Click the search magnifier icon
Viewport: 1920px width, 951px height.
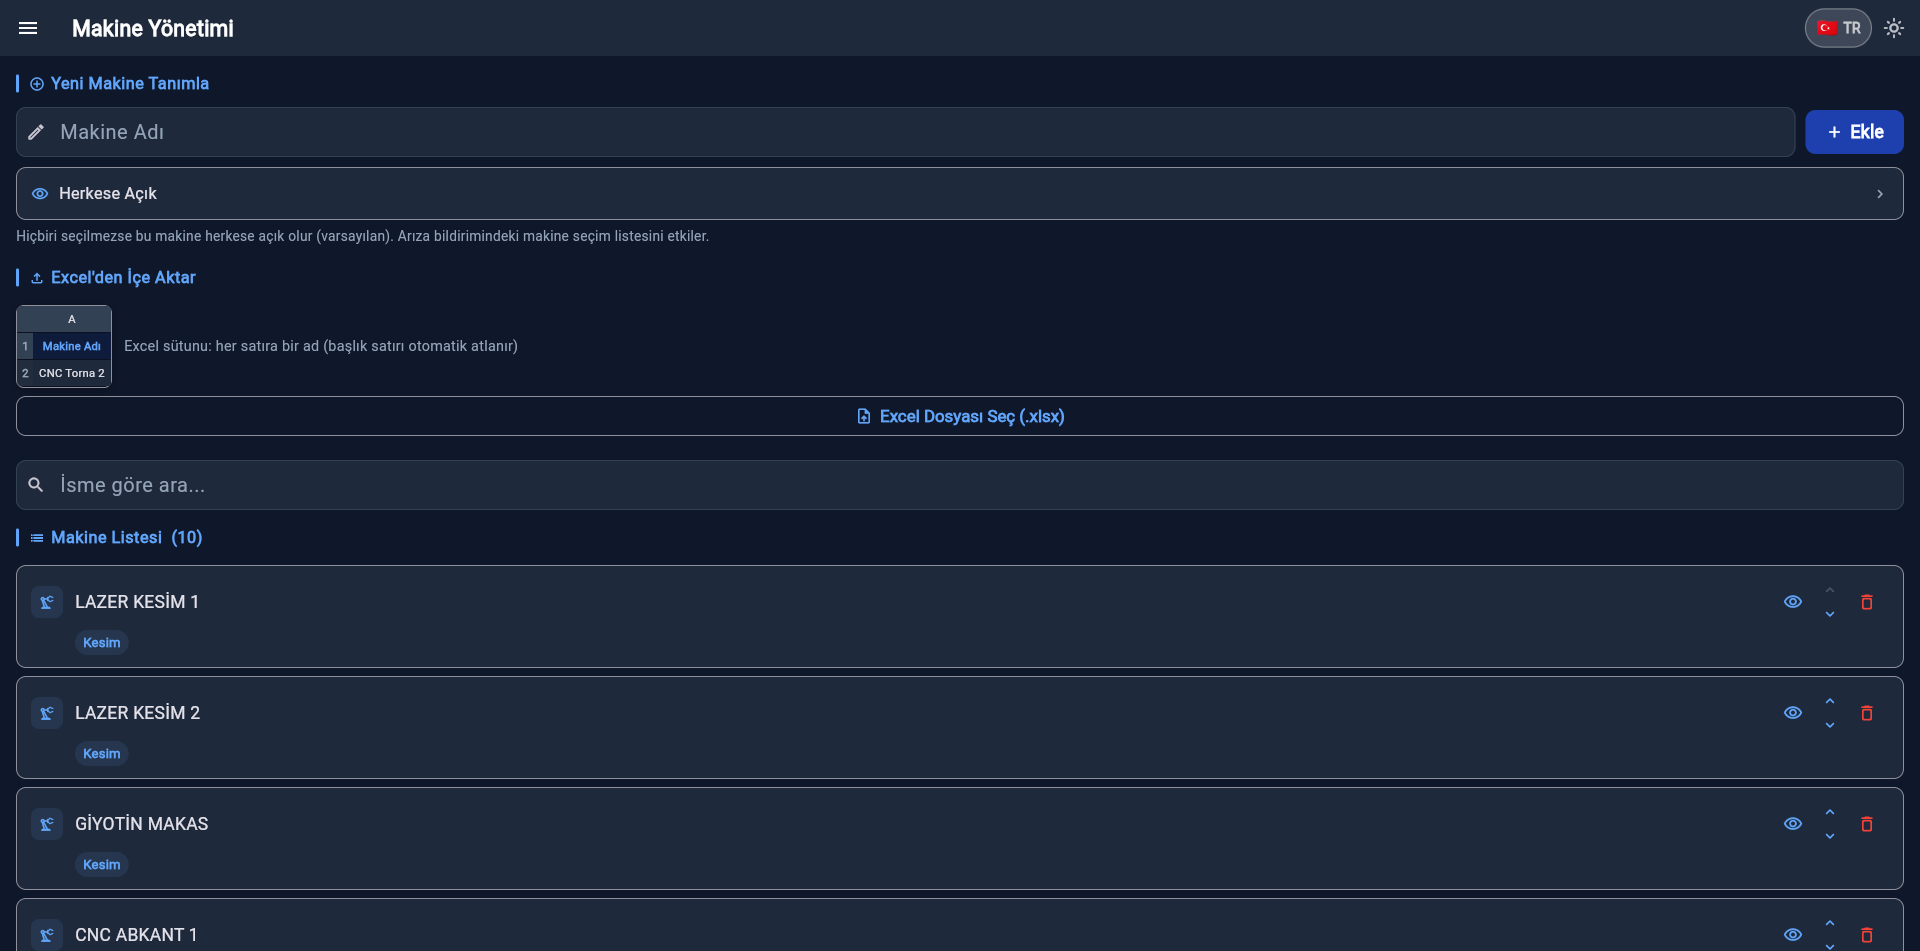(x=36, y=485)
